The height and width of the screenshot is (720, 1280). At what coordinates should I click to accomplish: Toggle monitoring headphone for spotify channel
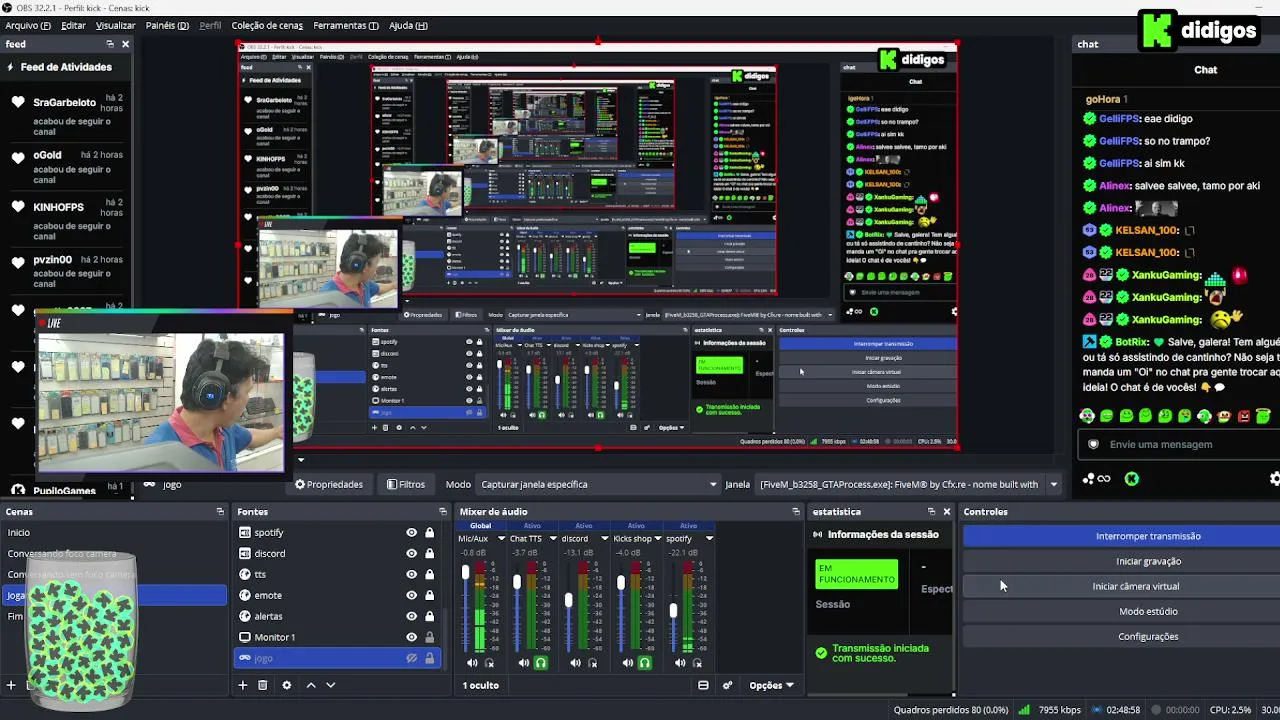[697, 663]
